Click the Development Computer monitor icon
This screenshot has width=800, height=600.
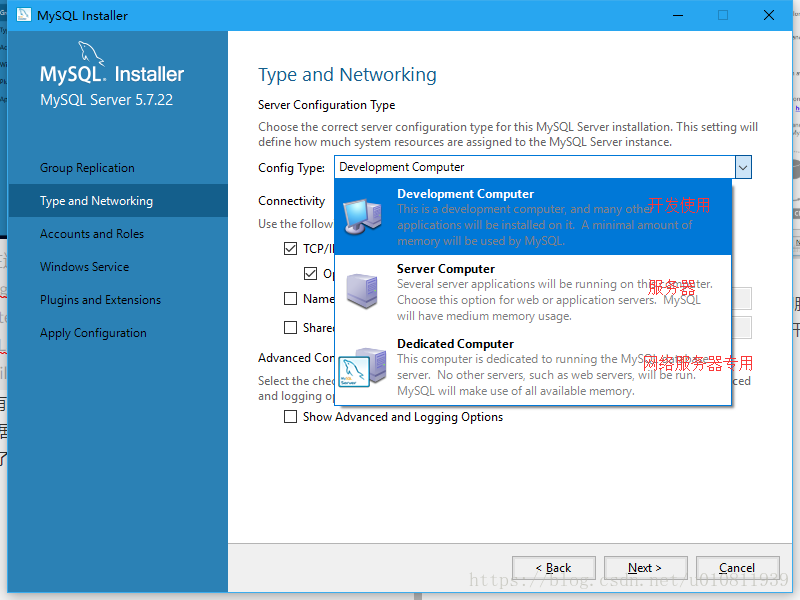[x=363, y=216]
